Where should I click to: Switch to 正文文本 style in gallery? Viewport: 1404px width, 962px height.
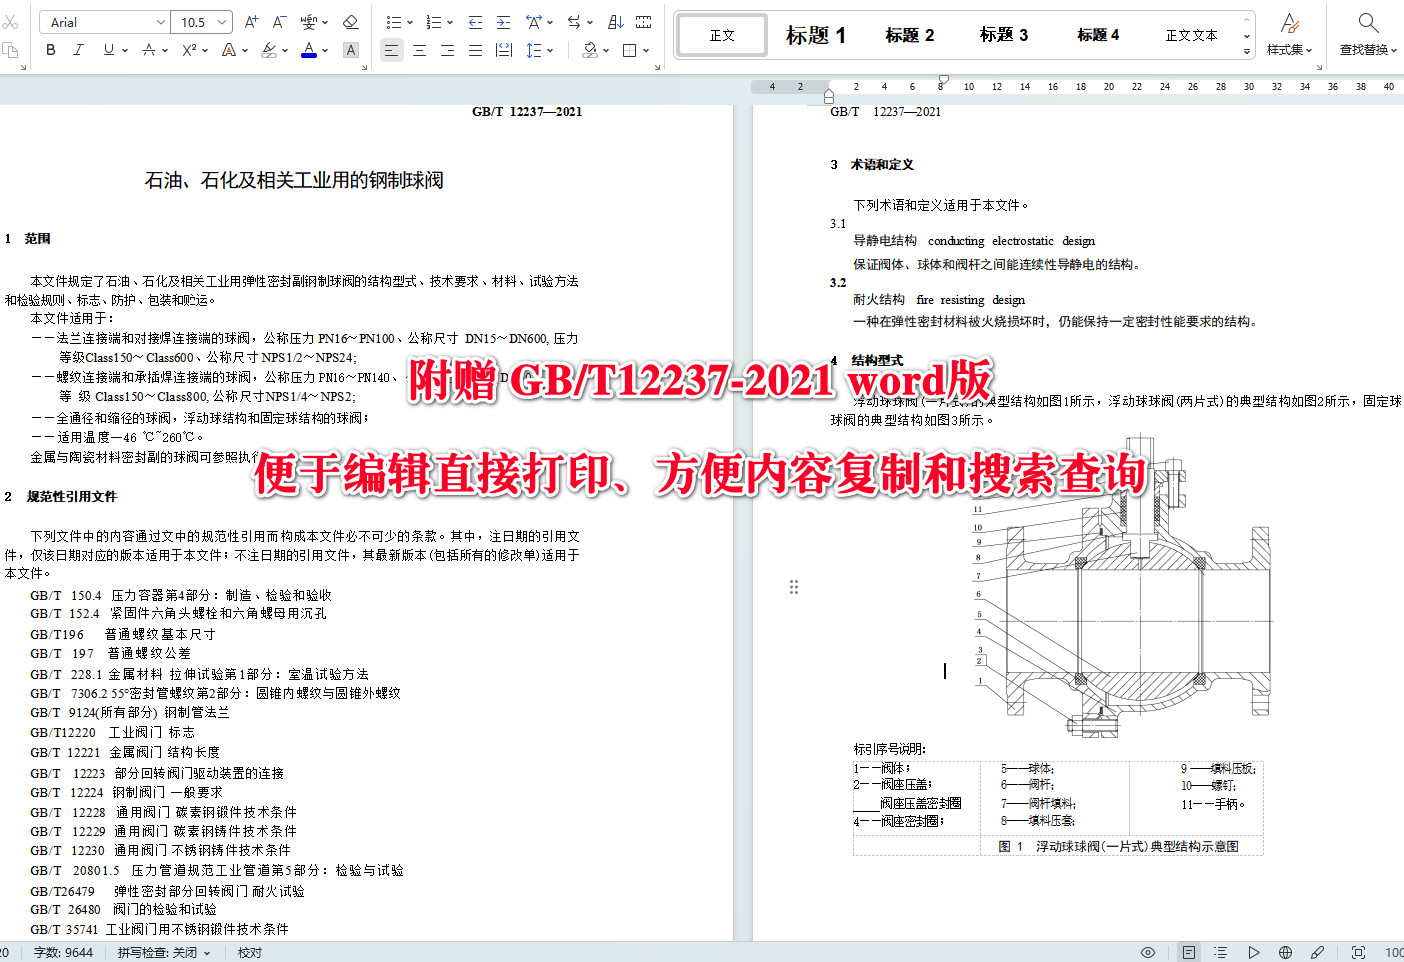pos(1191,34)
